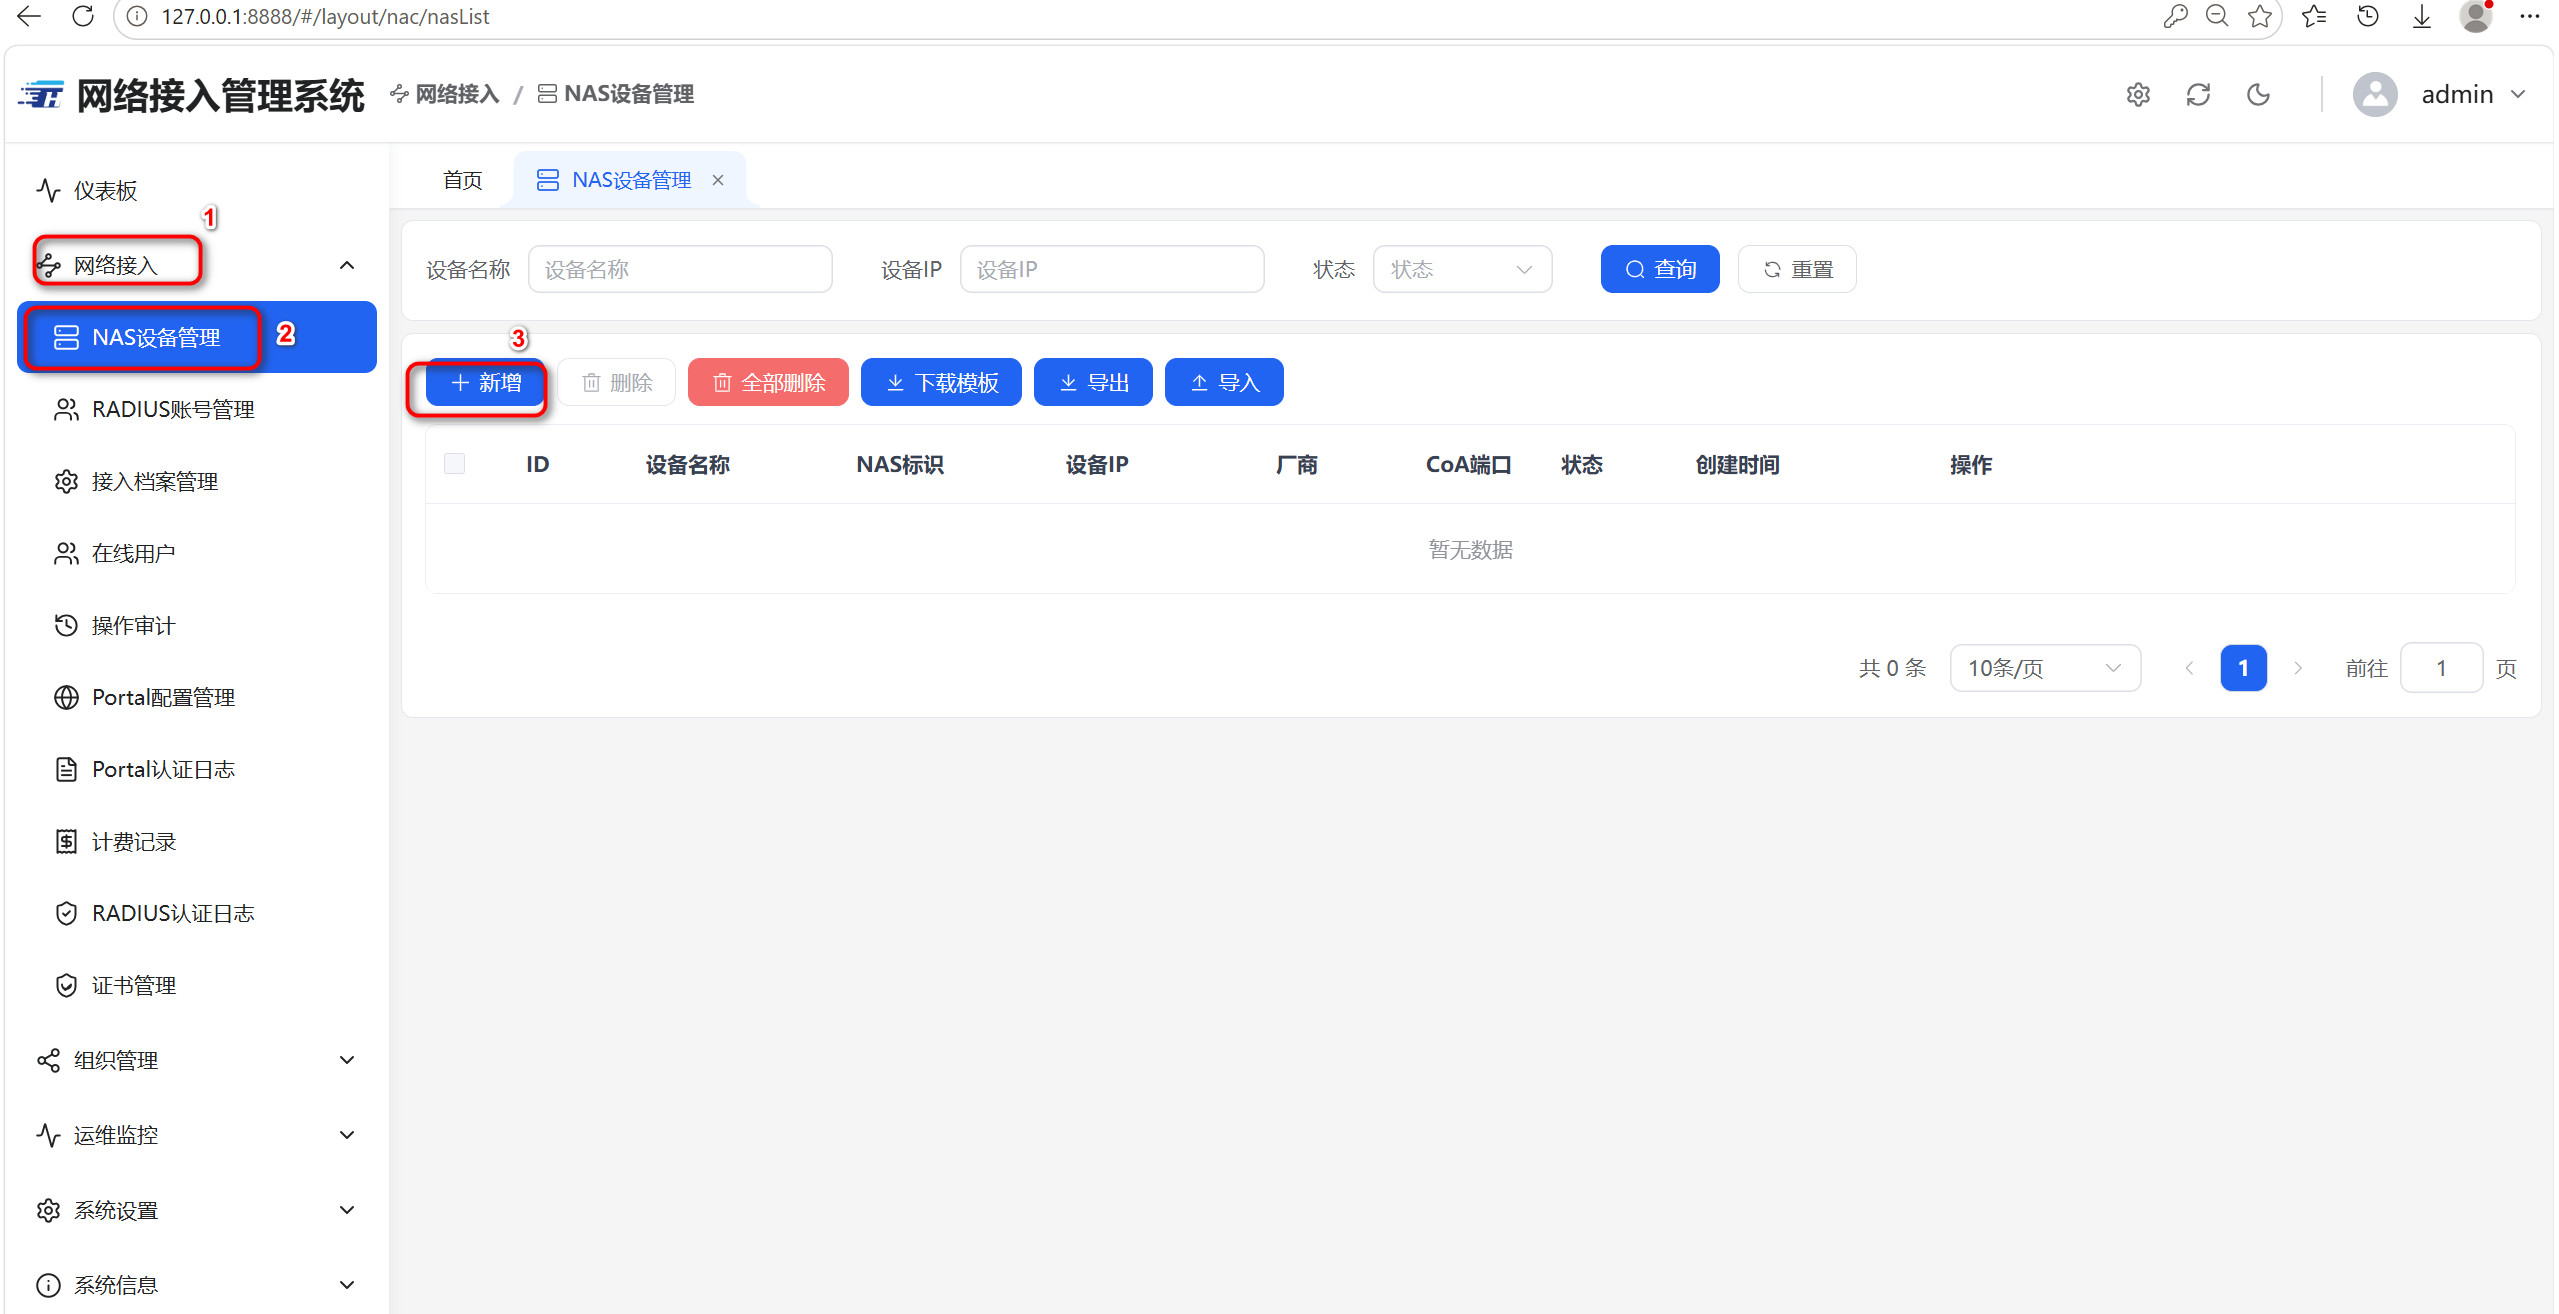2559x1314 pixels.
Task: Open Portal配置管理 menu item
Action: (197, 697)
